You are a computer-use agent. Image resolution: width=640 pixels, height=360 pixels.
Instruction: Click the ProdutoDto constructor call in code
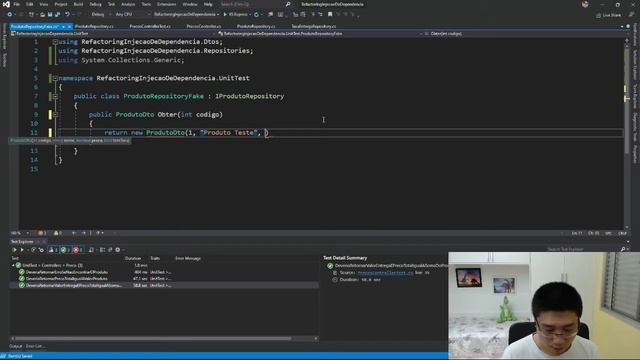coord(165,133)
